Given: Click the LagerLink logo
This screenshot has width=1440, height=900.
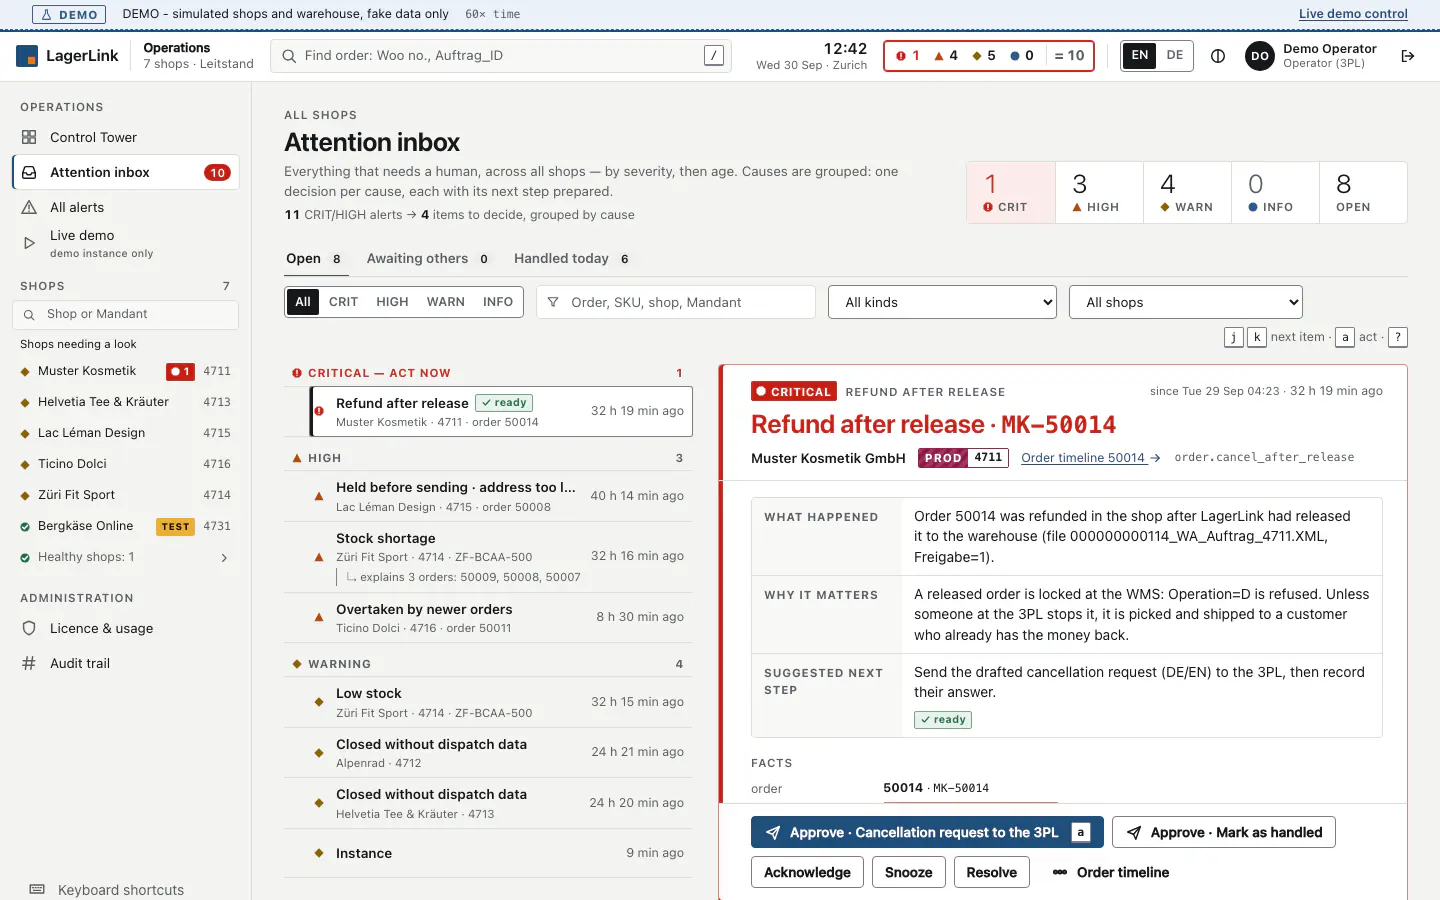Looking at the screenshot, I should coord(68,56).
